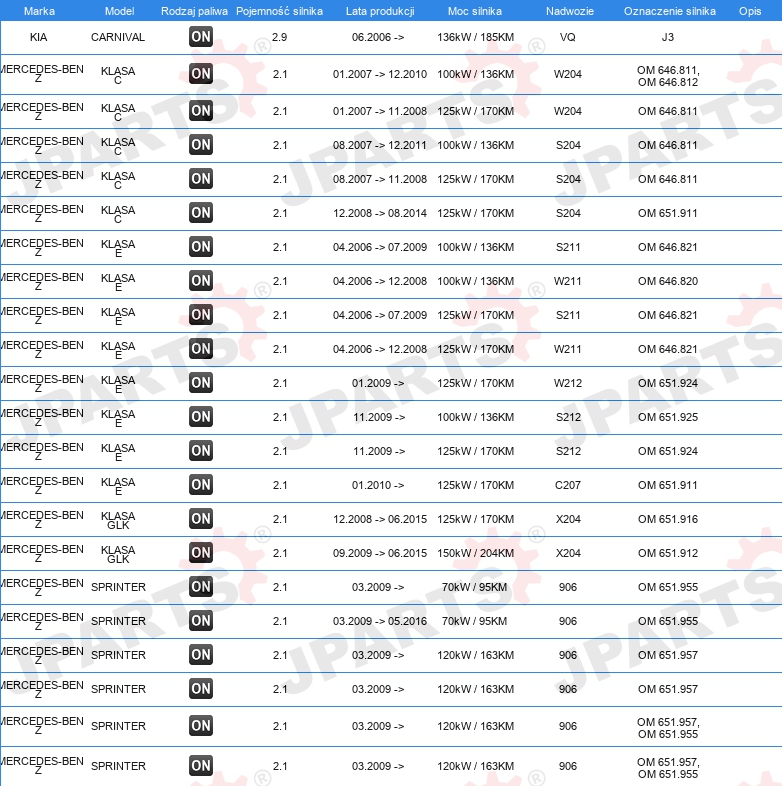Select the J3 engine code cell

tap(668, 37)
